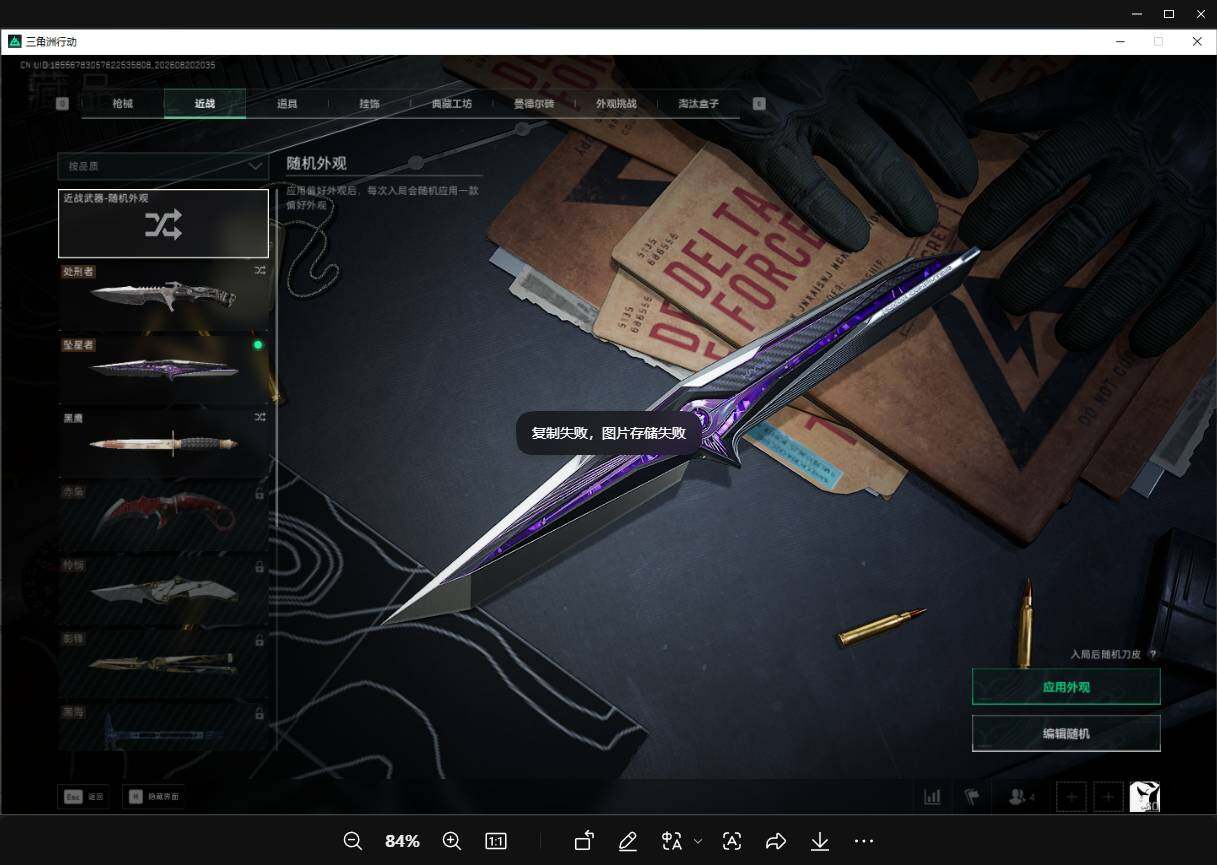
Task: Select the 近战 tab
Action: pyautogui.click(x=204, y=103)
